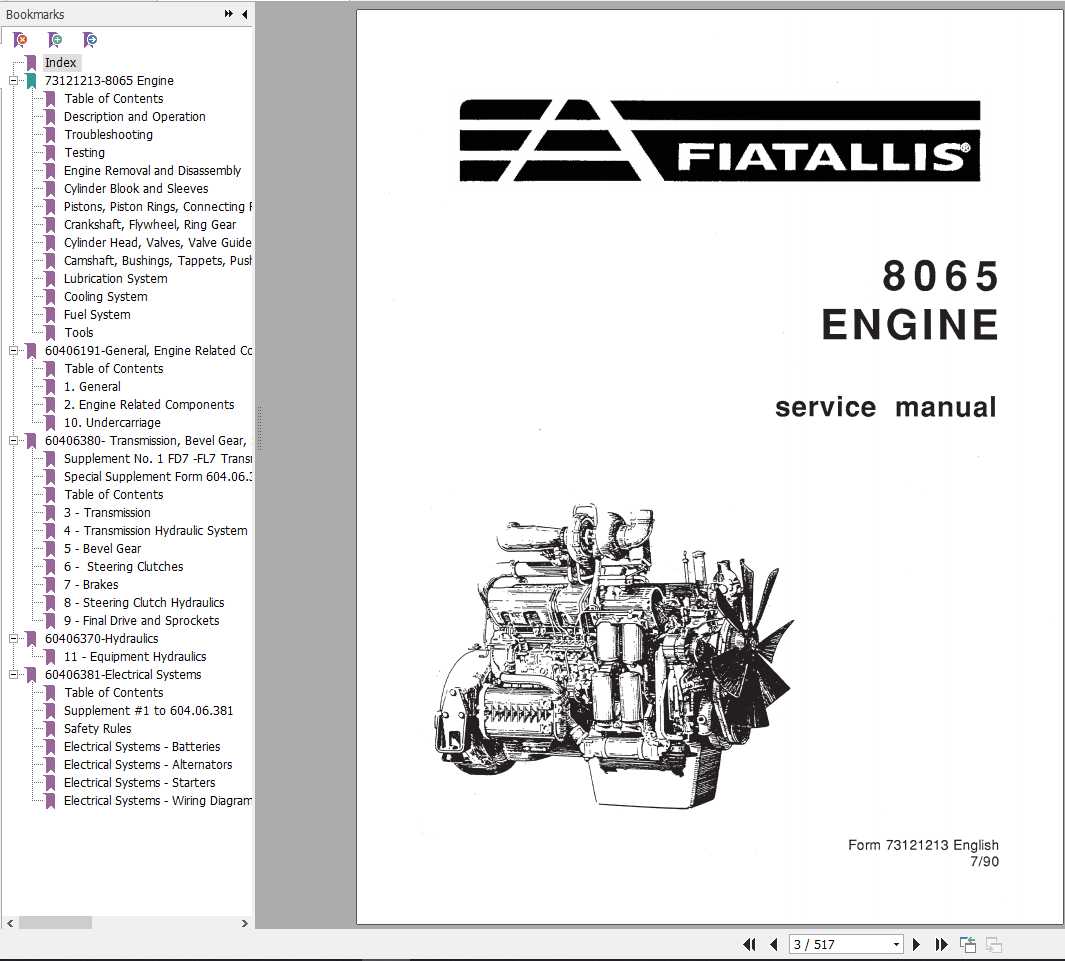Click the expand bookmarks panel double-arrow icon
This screenshot has height=961, width=1065.
pos(229,14)
